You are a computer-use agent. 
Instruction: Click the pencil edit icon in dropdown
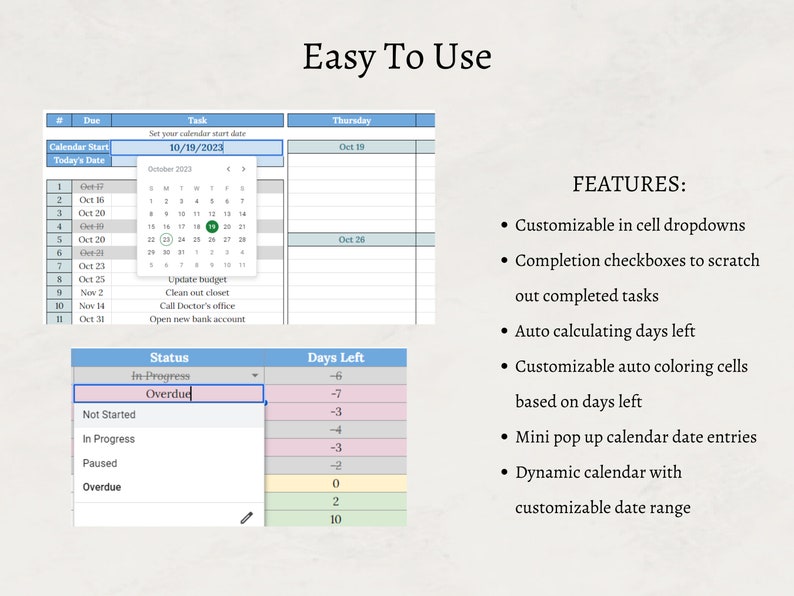coord(247,518)
